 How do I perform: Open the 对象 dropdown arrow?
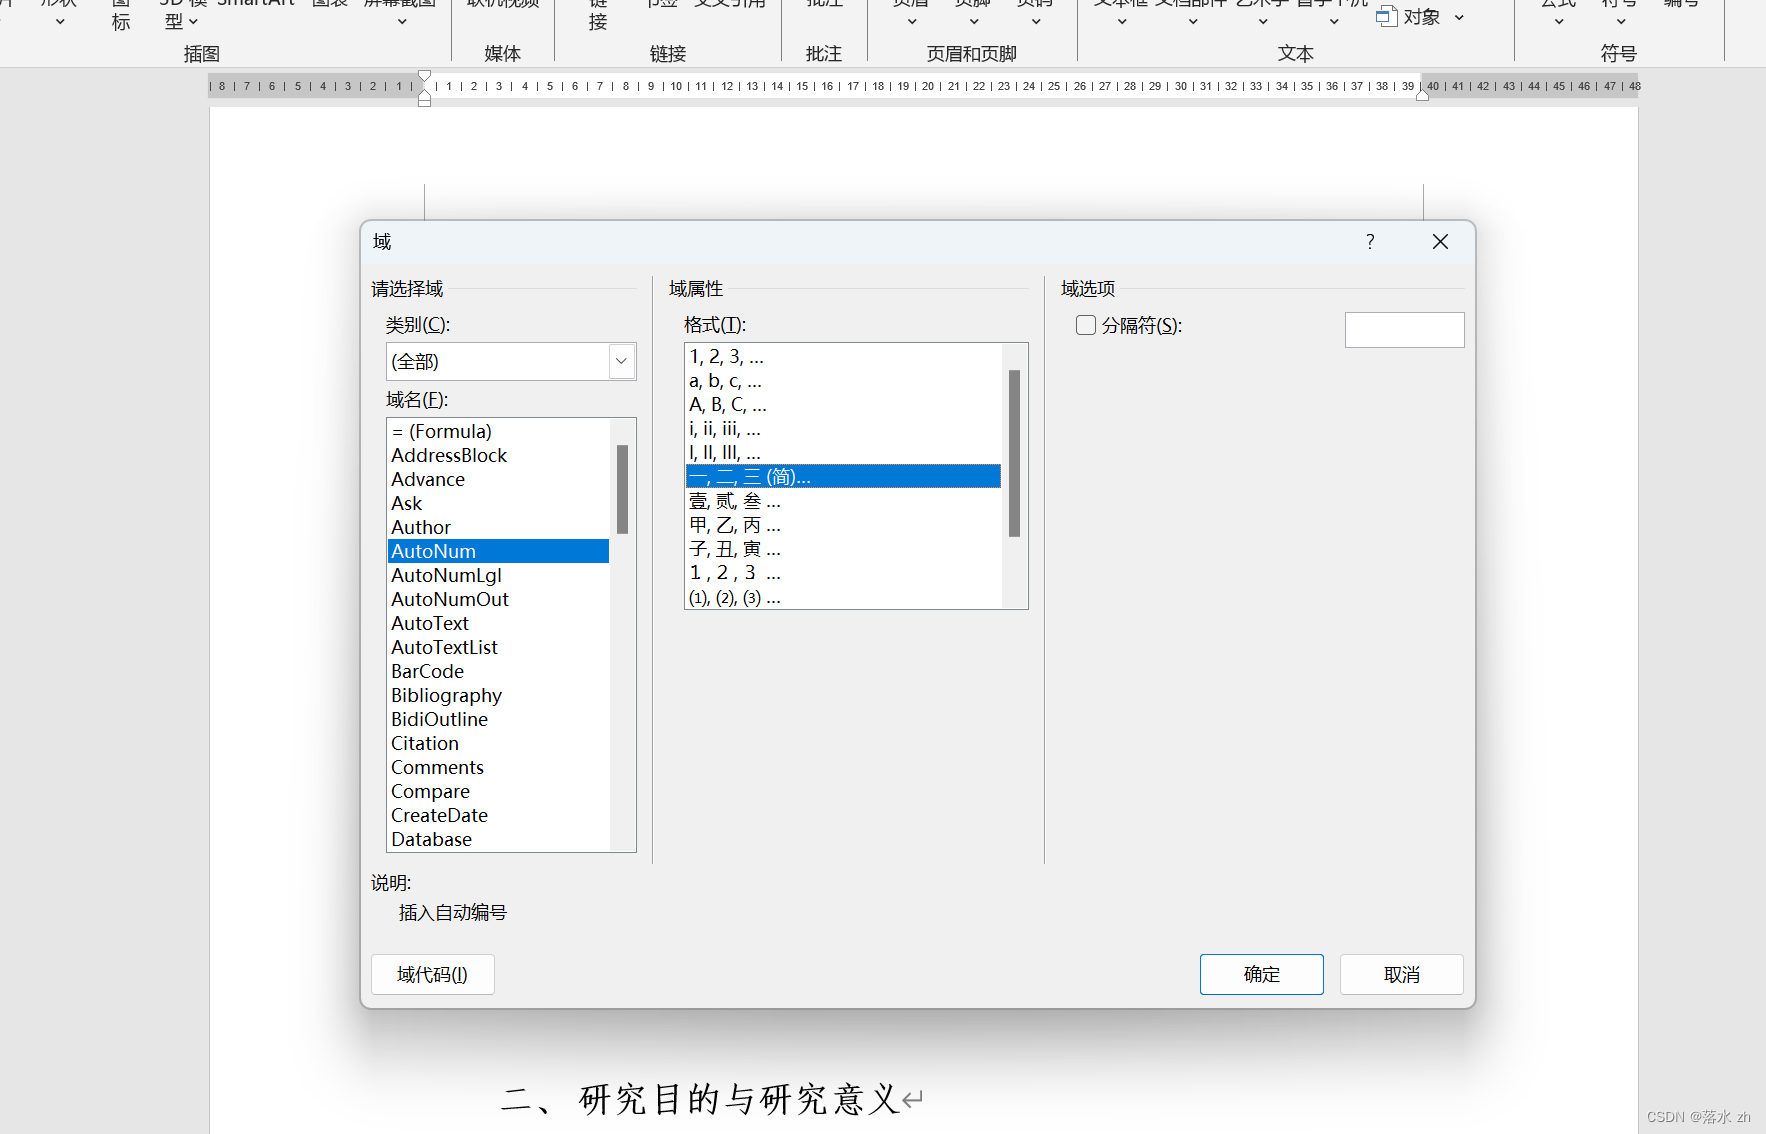[x=1459, y=17]
